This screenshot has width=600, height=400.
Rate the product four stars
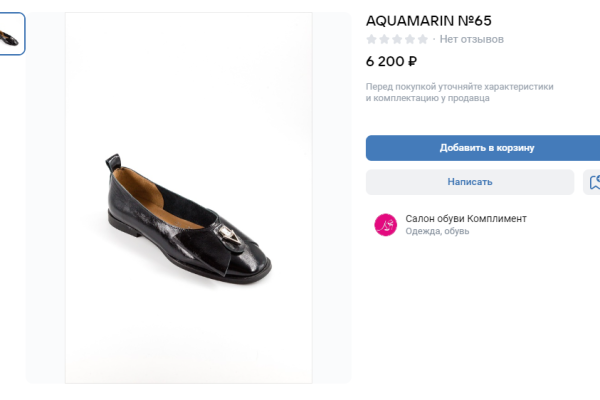click(410, 39)
